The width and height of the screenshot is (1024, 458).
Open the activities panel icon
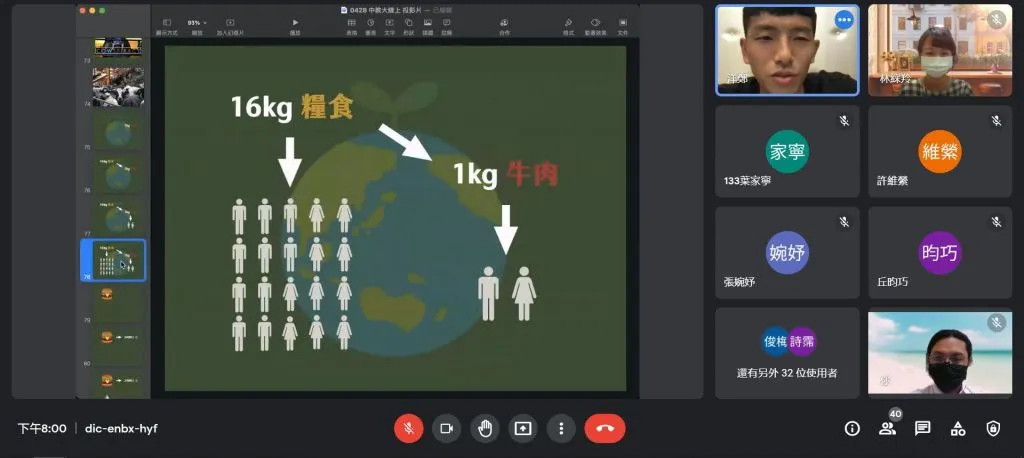tap(957, 428)
